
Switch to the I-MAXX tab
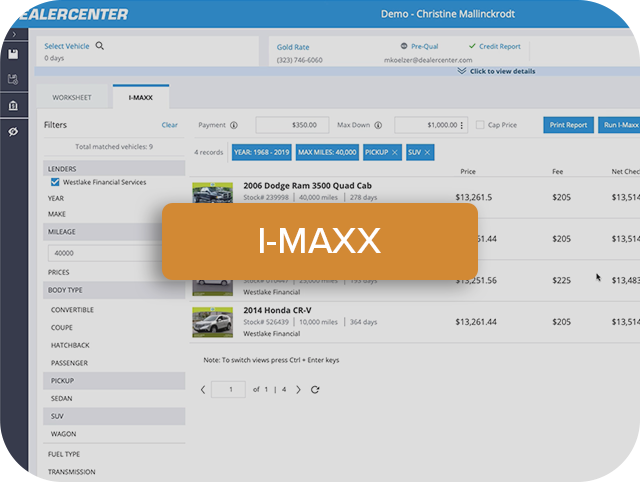tap(141, 98)
